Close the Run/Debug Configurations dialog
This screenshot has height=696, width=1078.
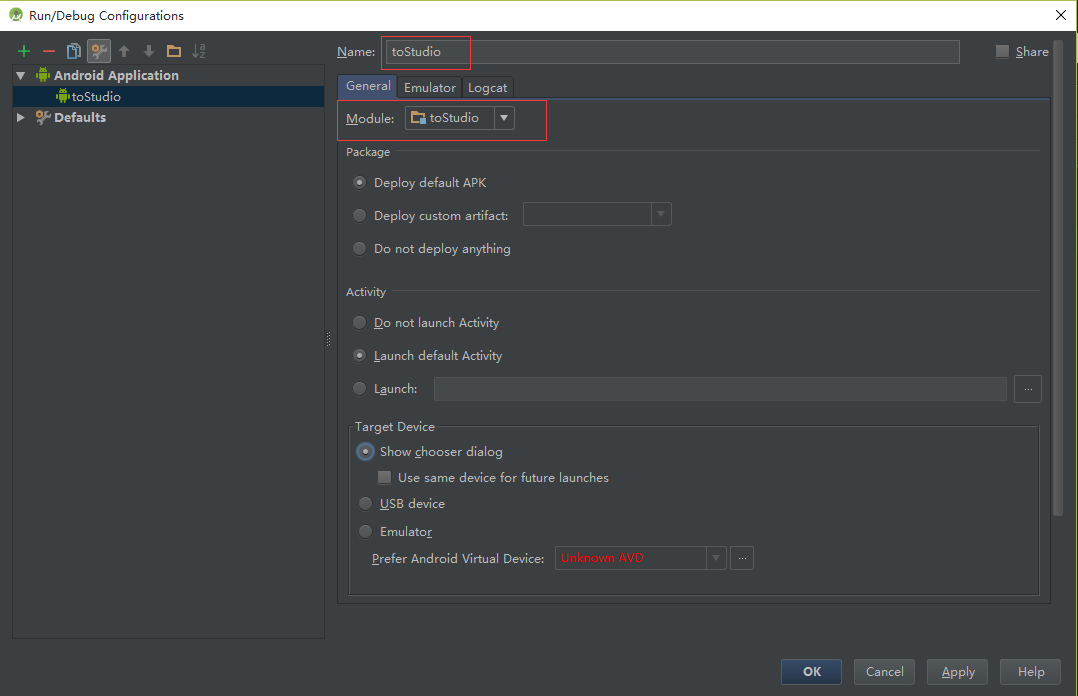[1061, 15]
